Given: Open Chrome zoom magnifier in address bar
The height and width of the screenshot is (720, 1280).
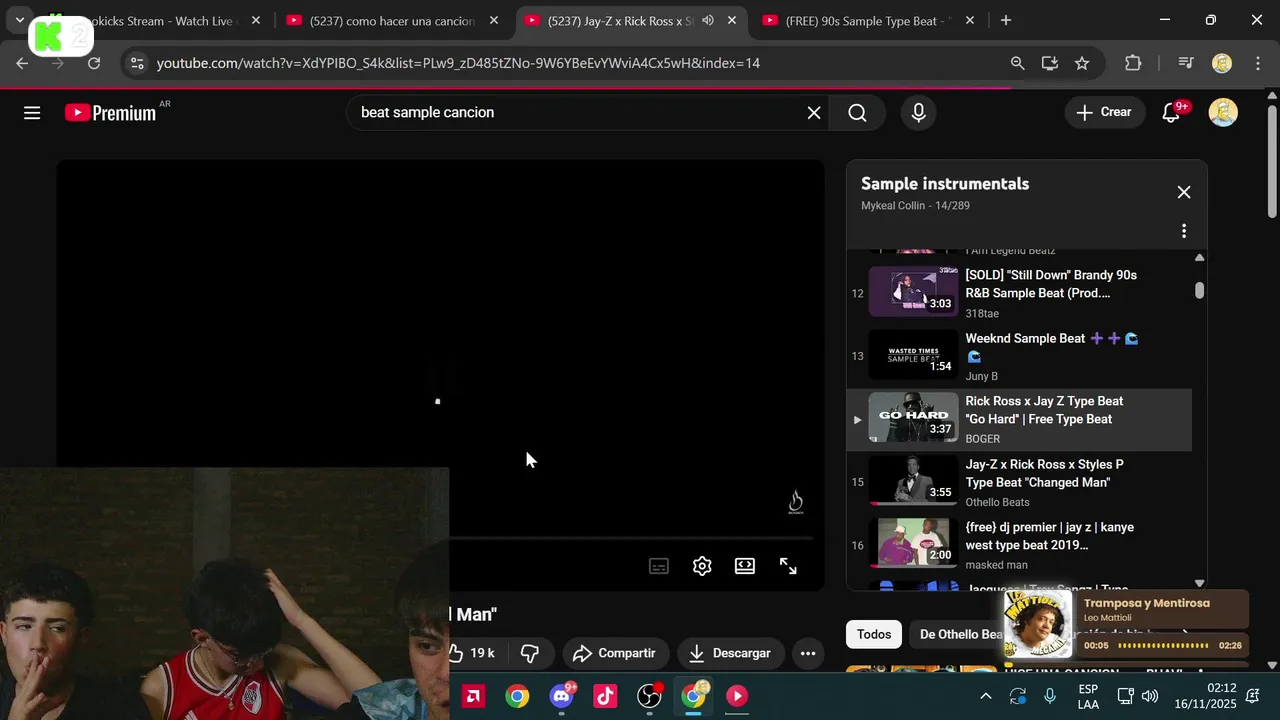Looking at the screenshot, I should pyautogui.click(x=1017, y=63).
